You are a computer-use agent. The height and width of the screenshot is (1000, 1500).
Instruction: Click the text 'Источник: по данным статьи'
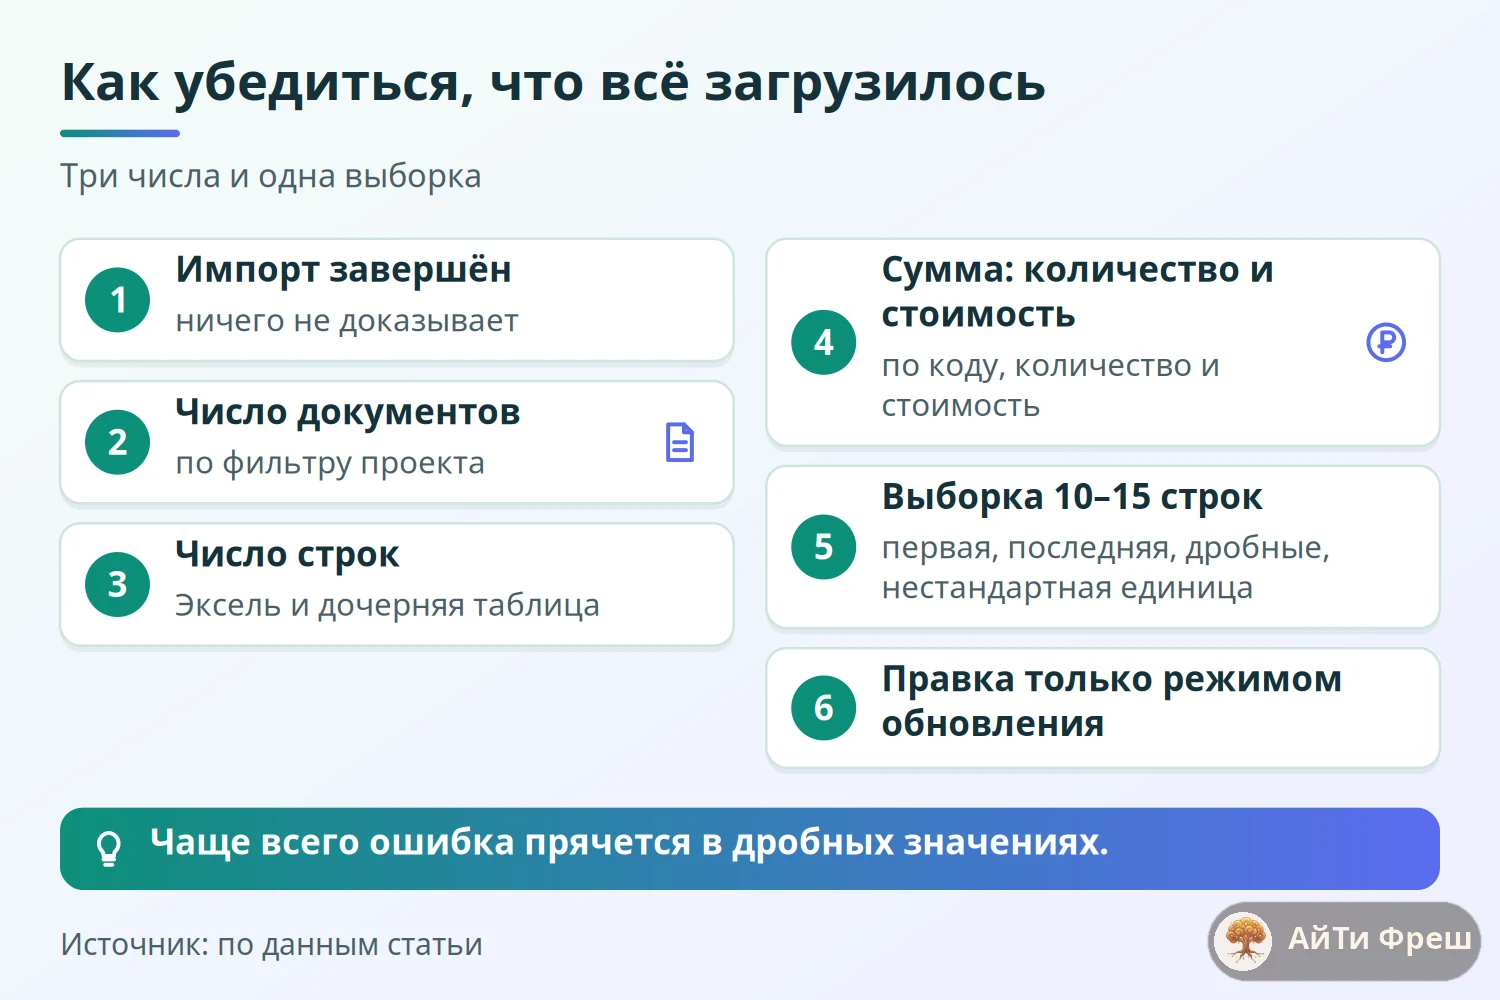click(271, 945)
